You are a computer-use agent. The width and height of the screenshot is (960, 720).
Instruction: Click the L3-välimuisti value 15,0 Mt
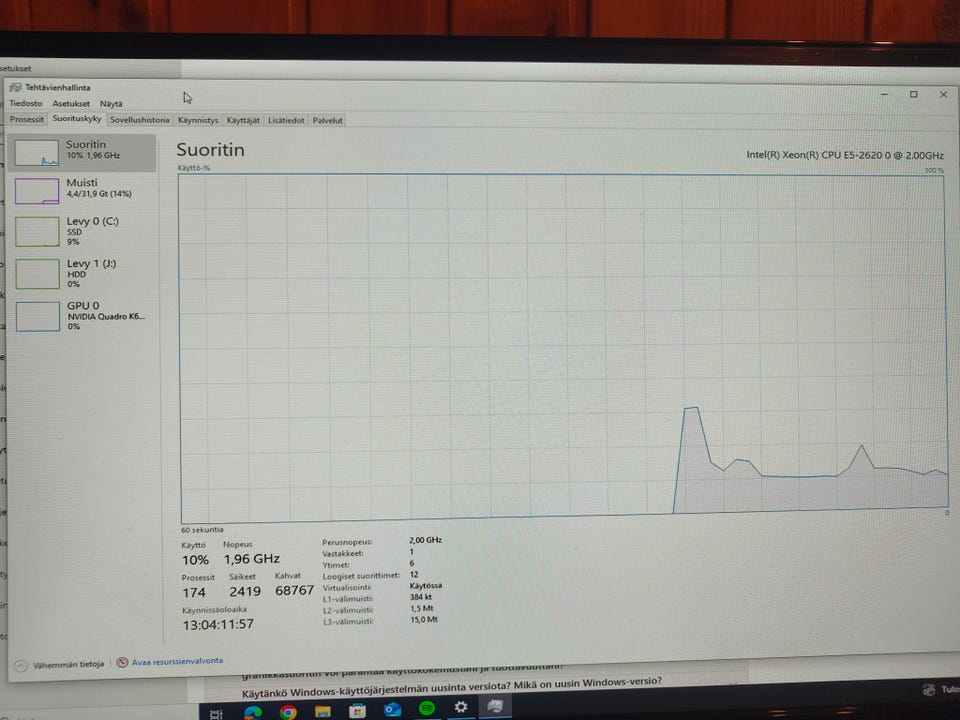pyautogui.click(x=424, y=620)
